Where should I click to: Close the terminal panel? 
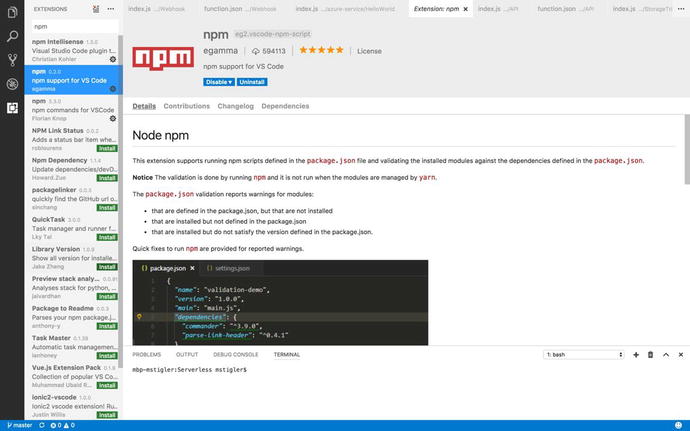pos(681,354)
